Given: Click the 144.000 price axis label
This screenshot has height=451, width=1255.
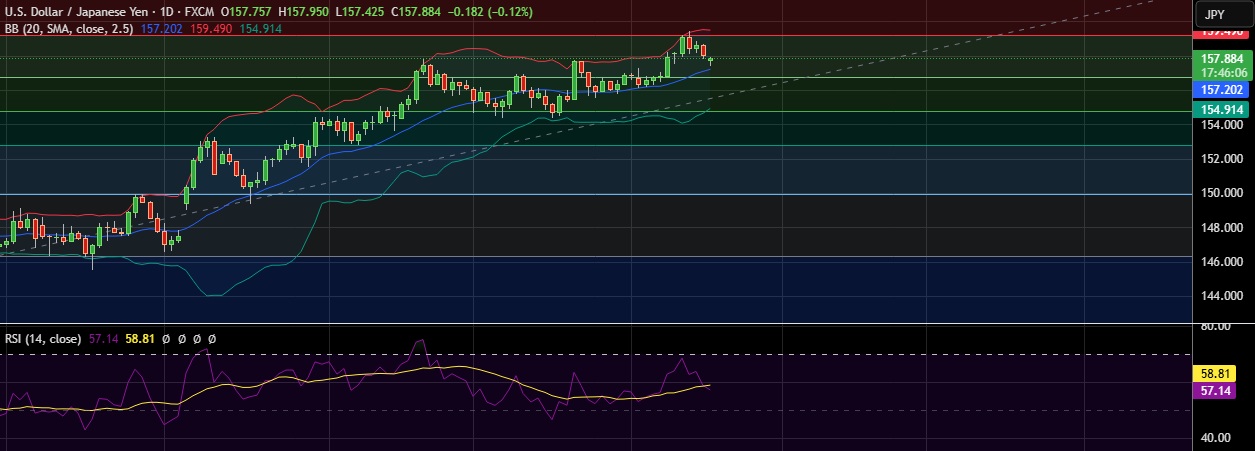Looking at the screenshot, I should (x=1222, y=296).
